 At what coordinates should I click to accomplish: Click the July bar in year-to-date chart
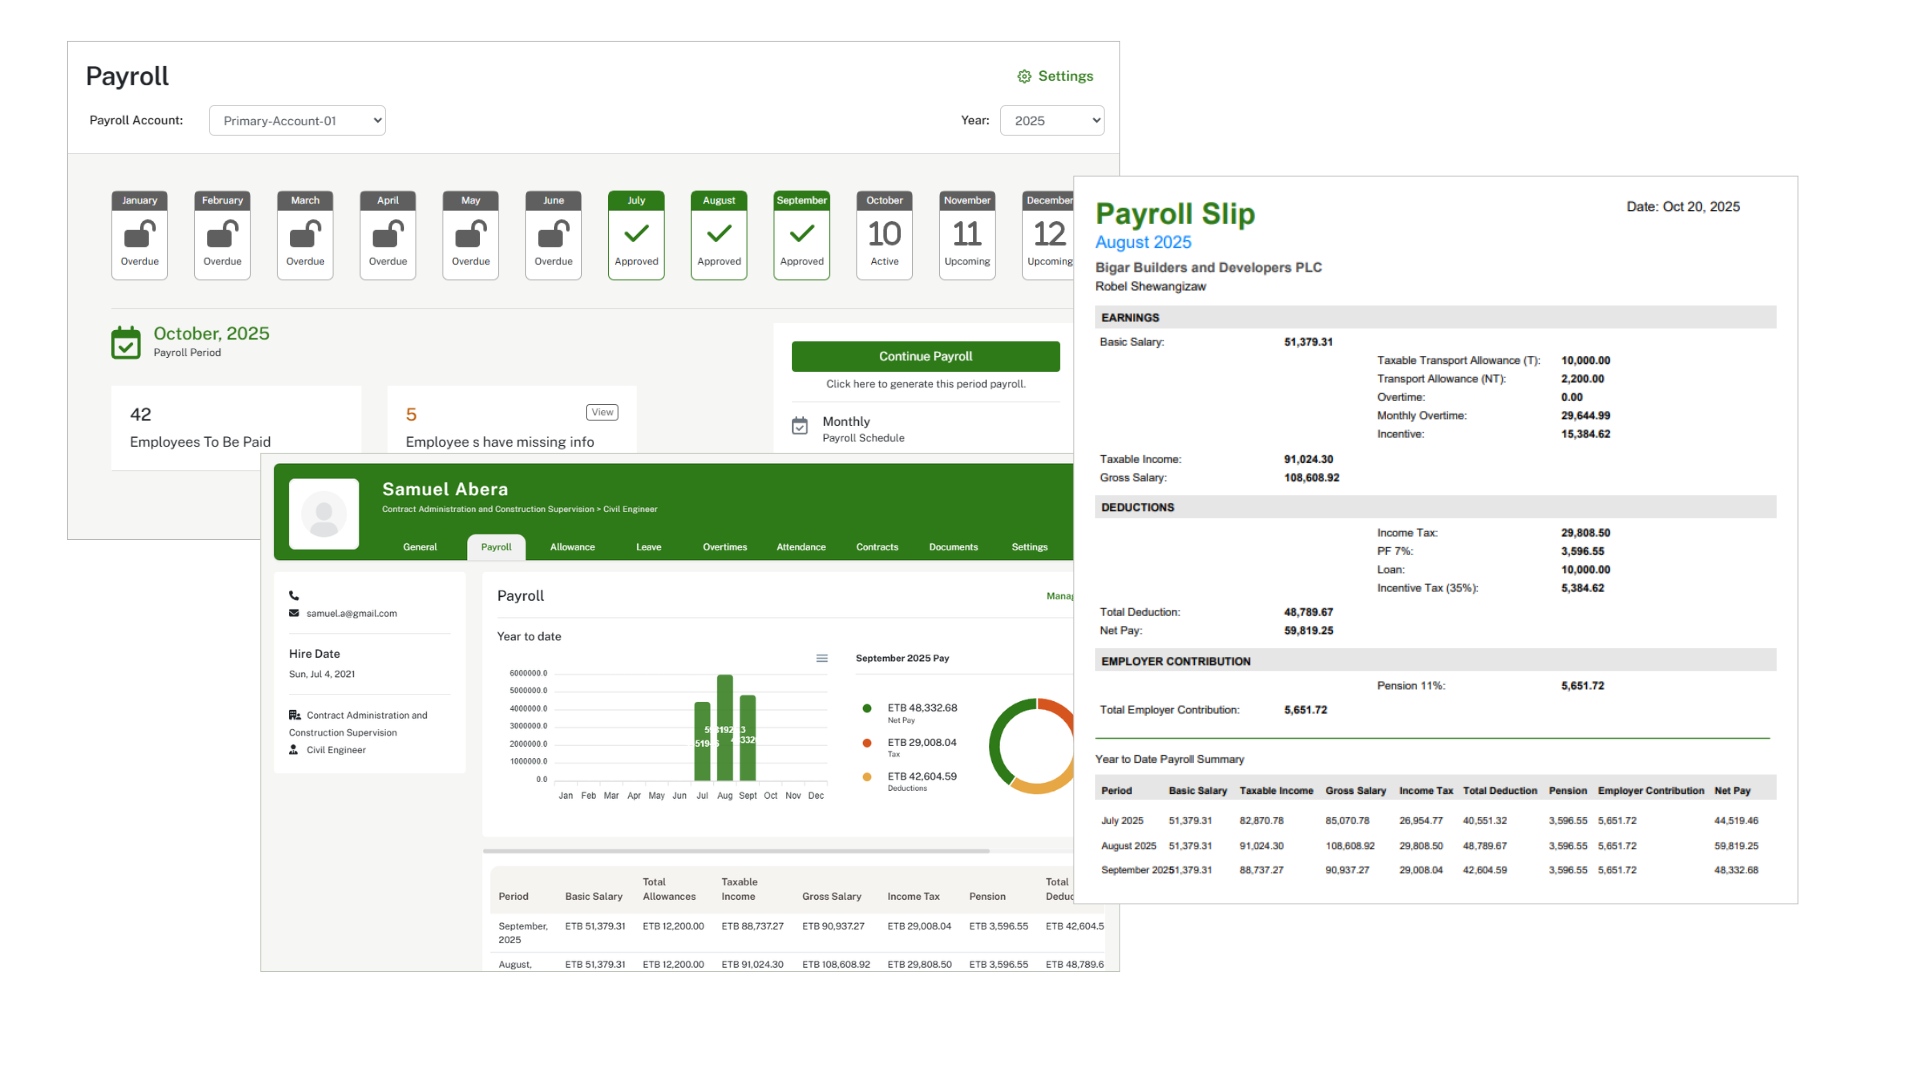[702, 742]
